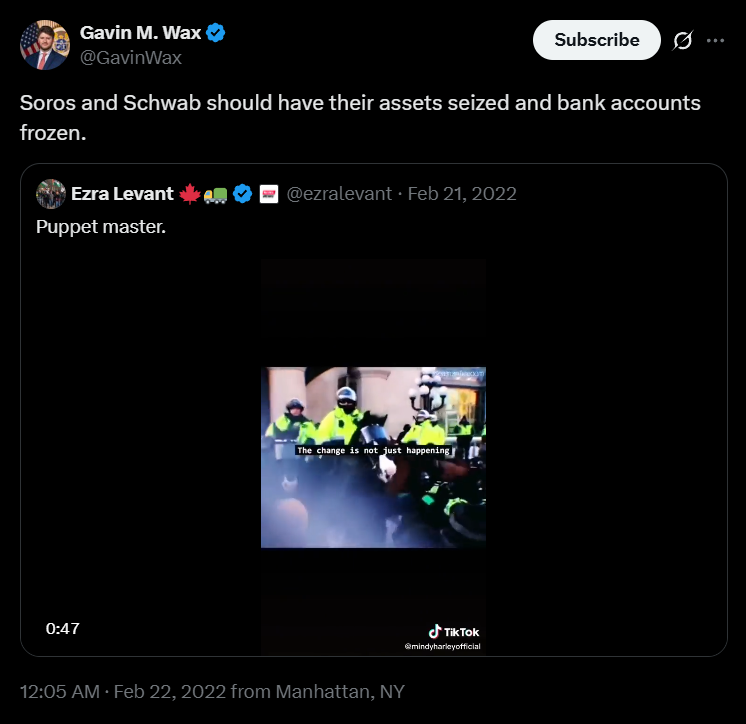Screen dimensions: 746x724
Task: Click the truck emoji in the quoted name
Action: (x=215, y=193)
